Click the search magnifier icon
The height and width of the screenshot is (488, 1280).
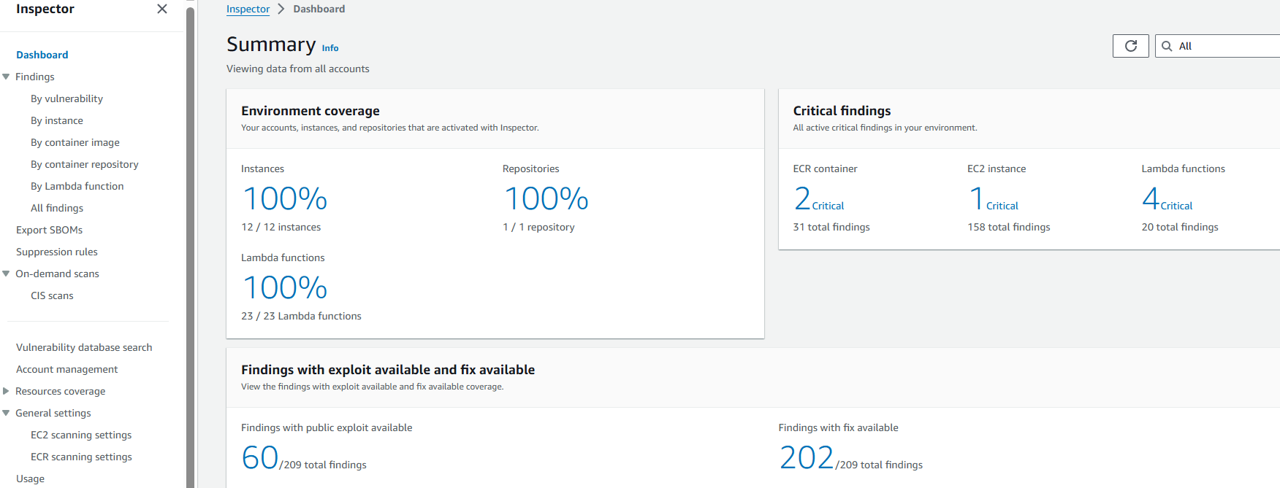(1167, 46)
